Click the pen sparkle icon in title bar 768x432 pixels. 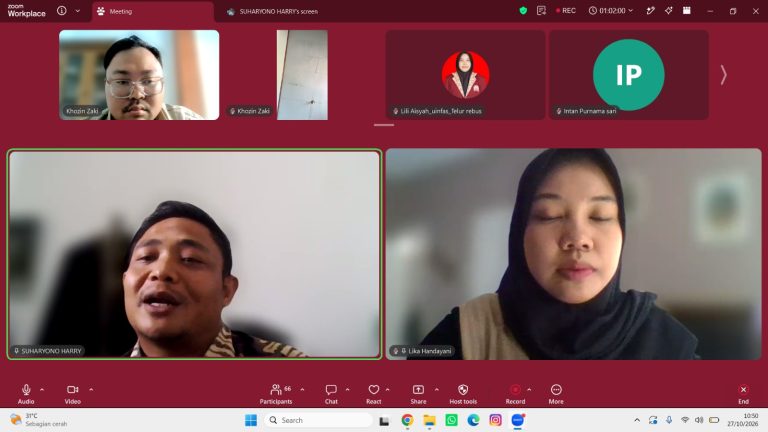point(650,10)
